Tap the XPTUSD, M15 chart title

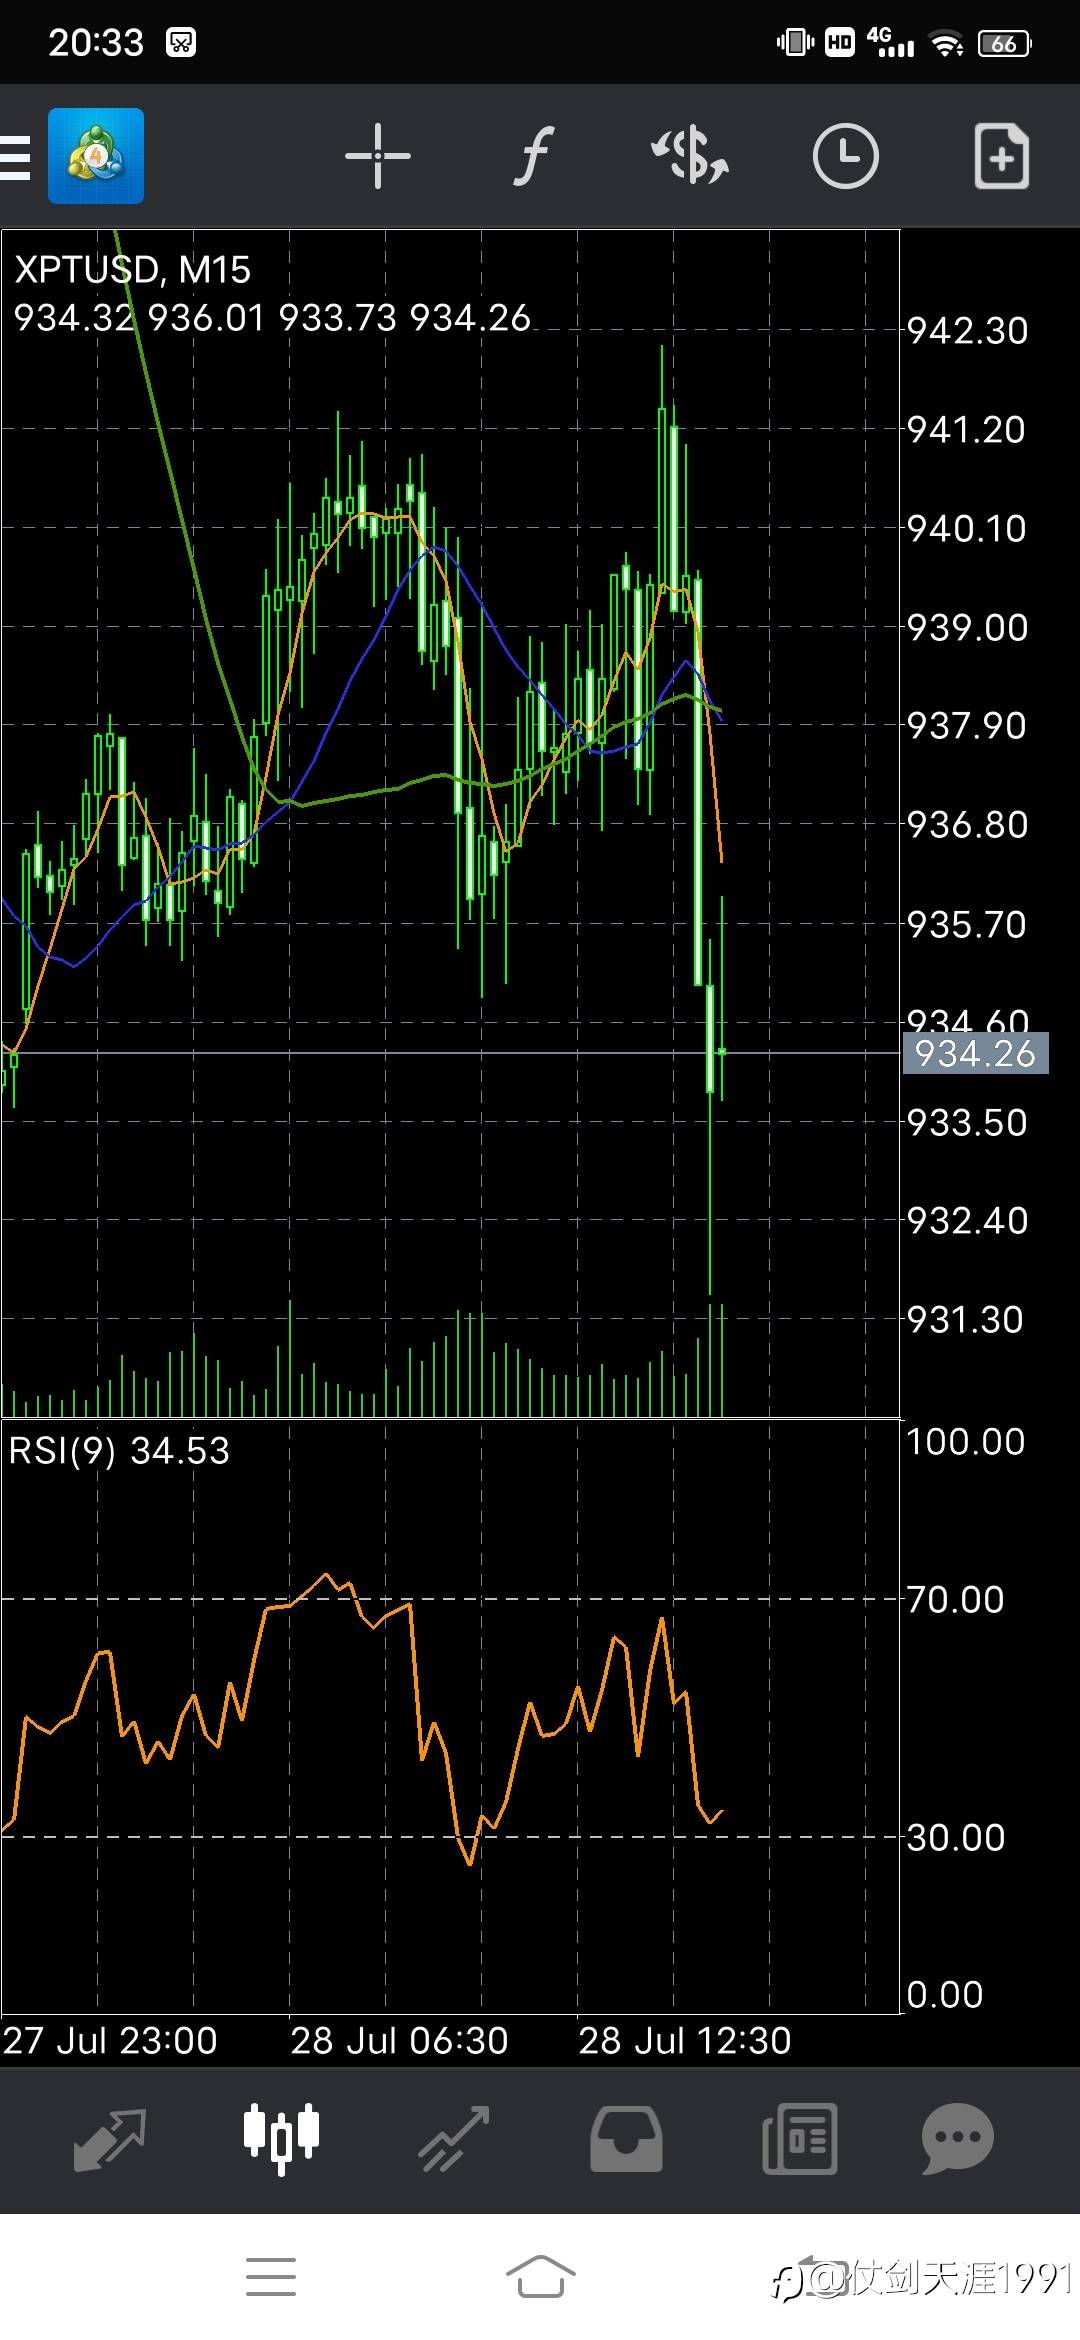tap(133, 270)
